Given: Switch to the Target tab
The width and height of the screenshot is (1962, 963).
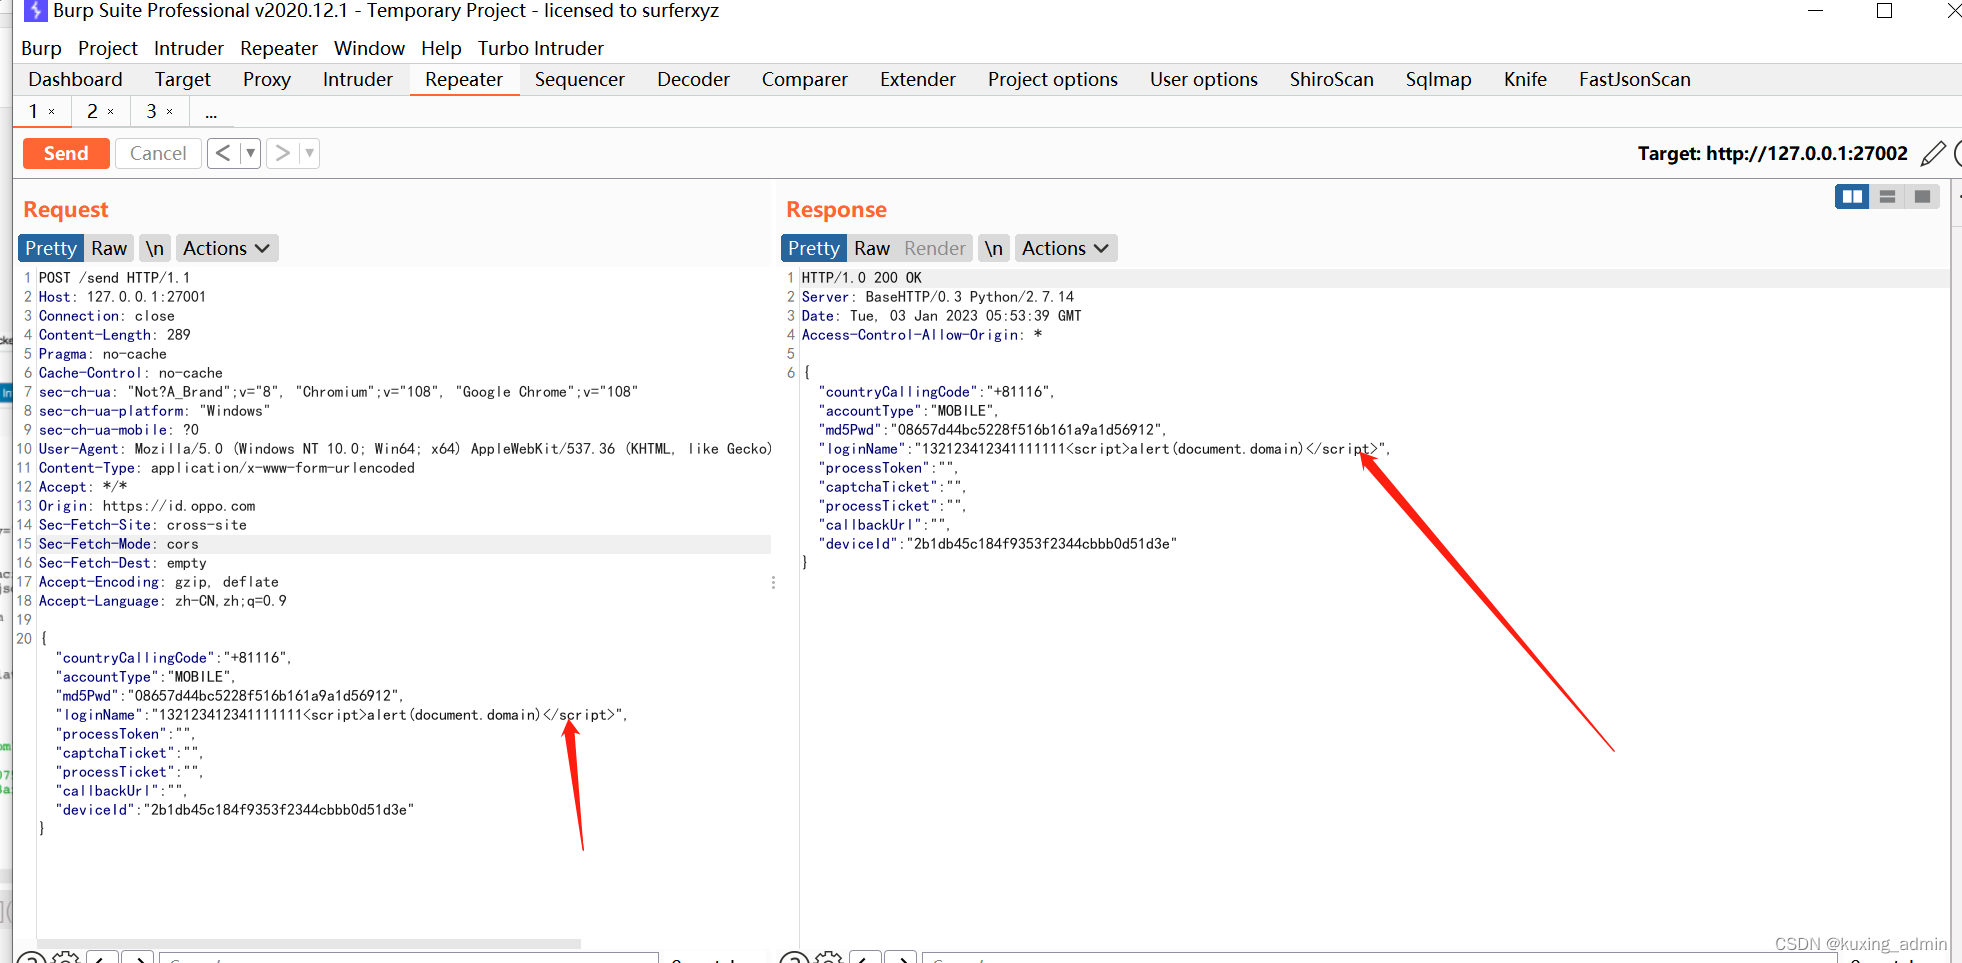Looking at the screenshot, I should click(183, 79).
